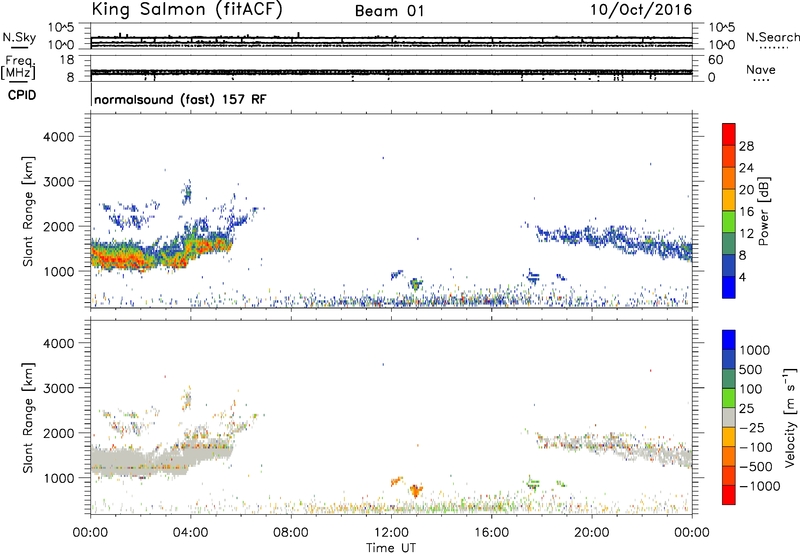Click the gray segment of Velocity bar between 25 and -25
This screenshot has width=800, height=554.
click(729, 418)
